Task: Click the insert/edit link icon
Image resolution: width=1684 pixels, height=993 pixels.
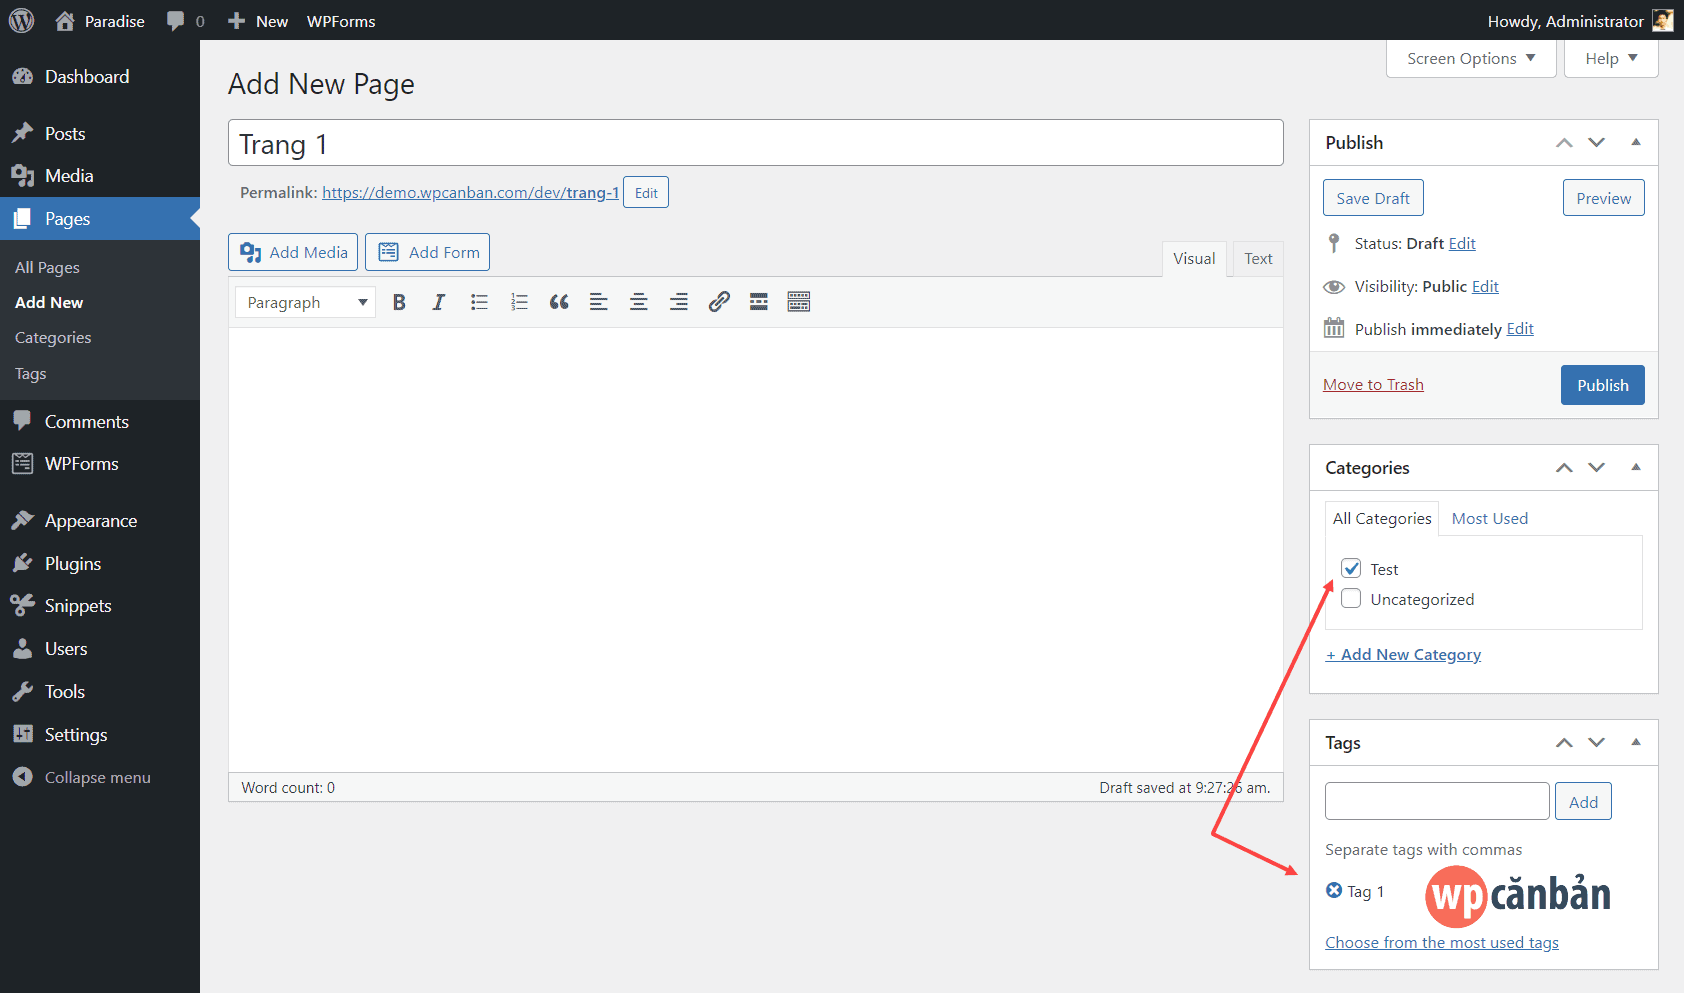Action: (719, 302)
